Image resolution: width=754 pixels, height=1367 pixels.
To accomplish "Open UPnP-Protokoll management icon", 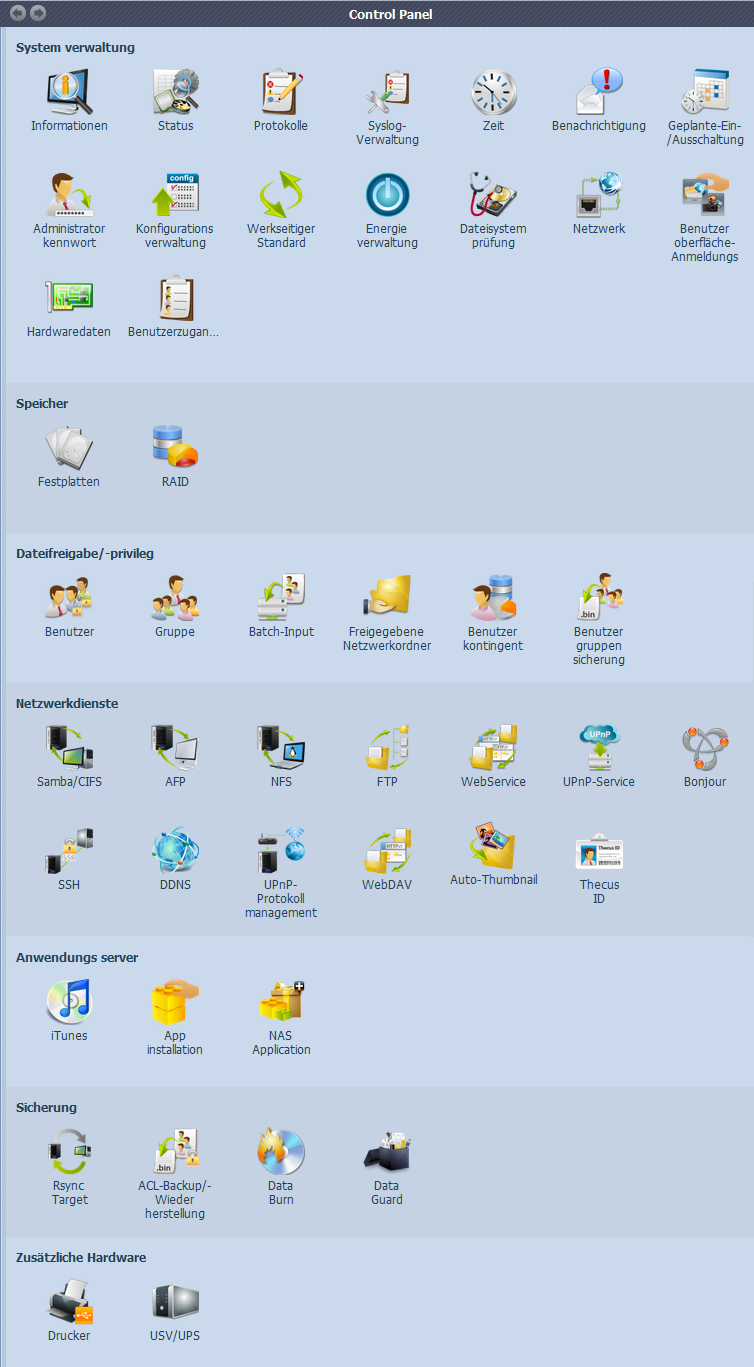I will (281, 852).
